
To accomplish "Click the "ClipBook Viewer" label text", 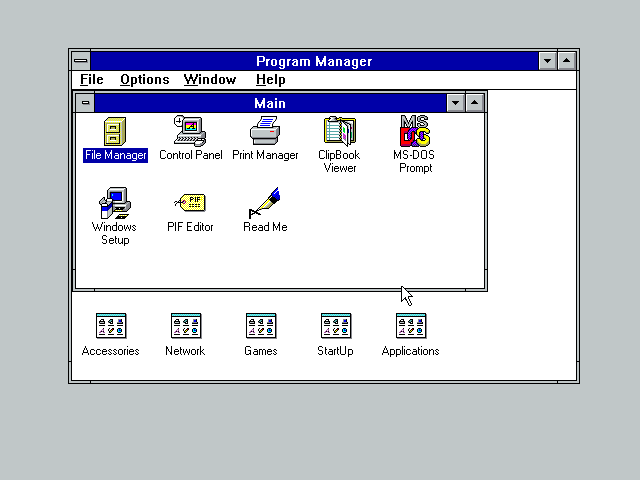I will (340, 162).
